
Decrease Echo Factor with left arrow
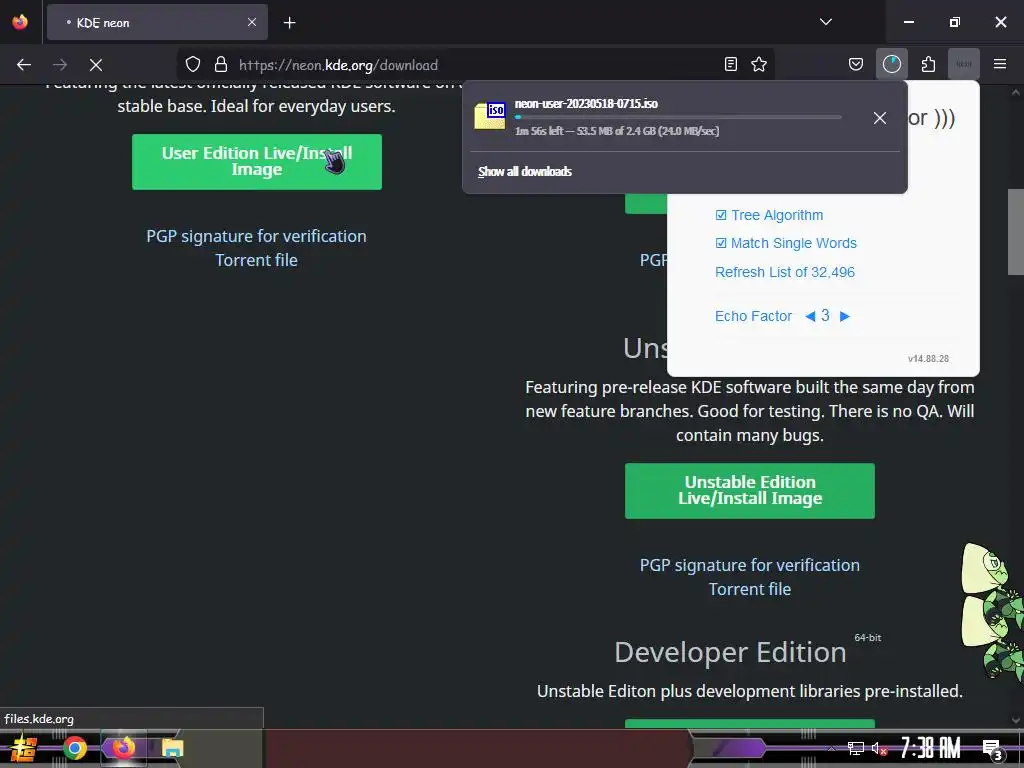[810, 317]
